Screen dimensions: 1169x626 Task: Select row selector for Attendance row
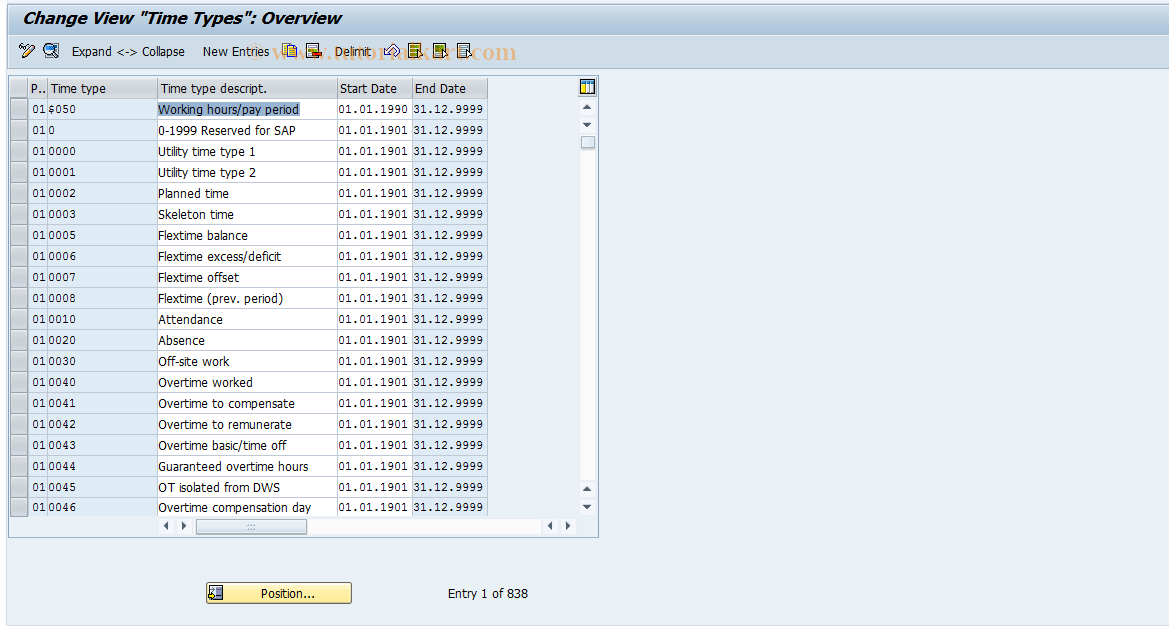19,319
